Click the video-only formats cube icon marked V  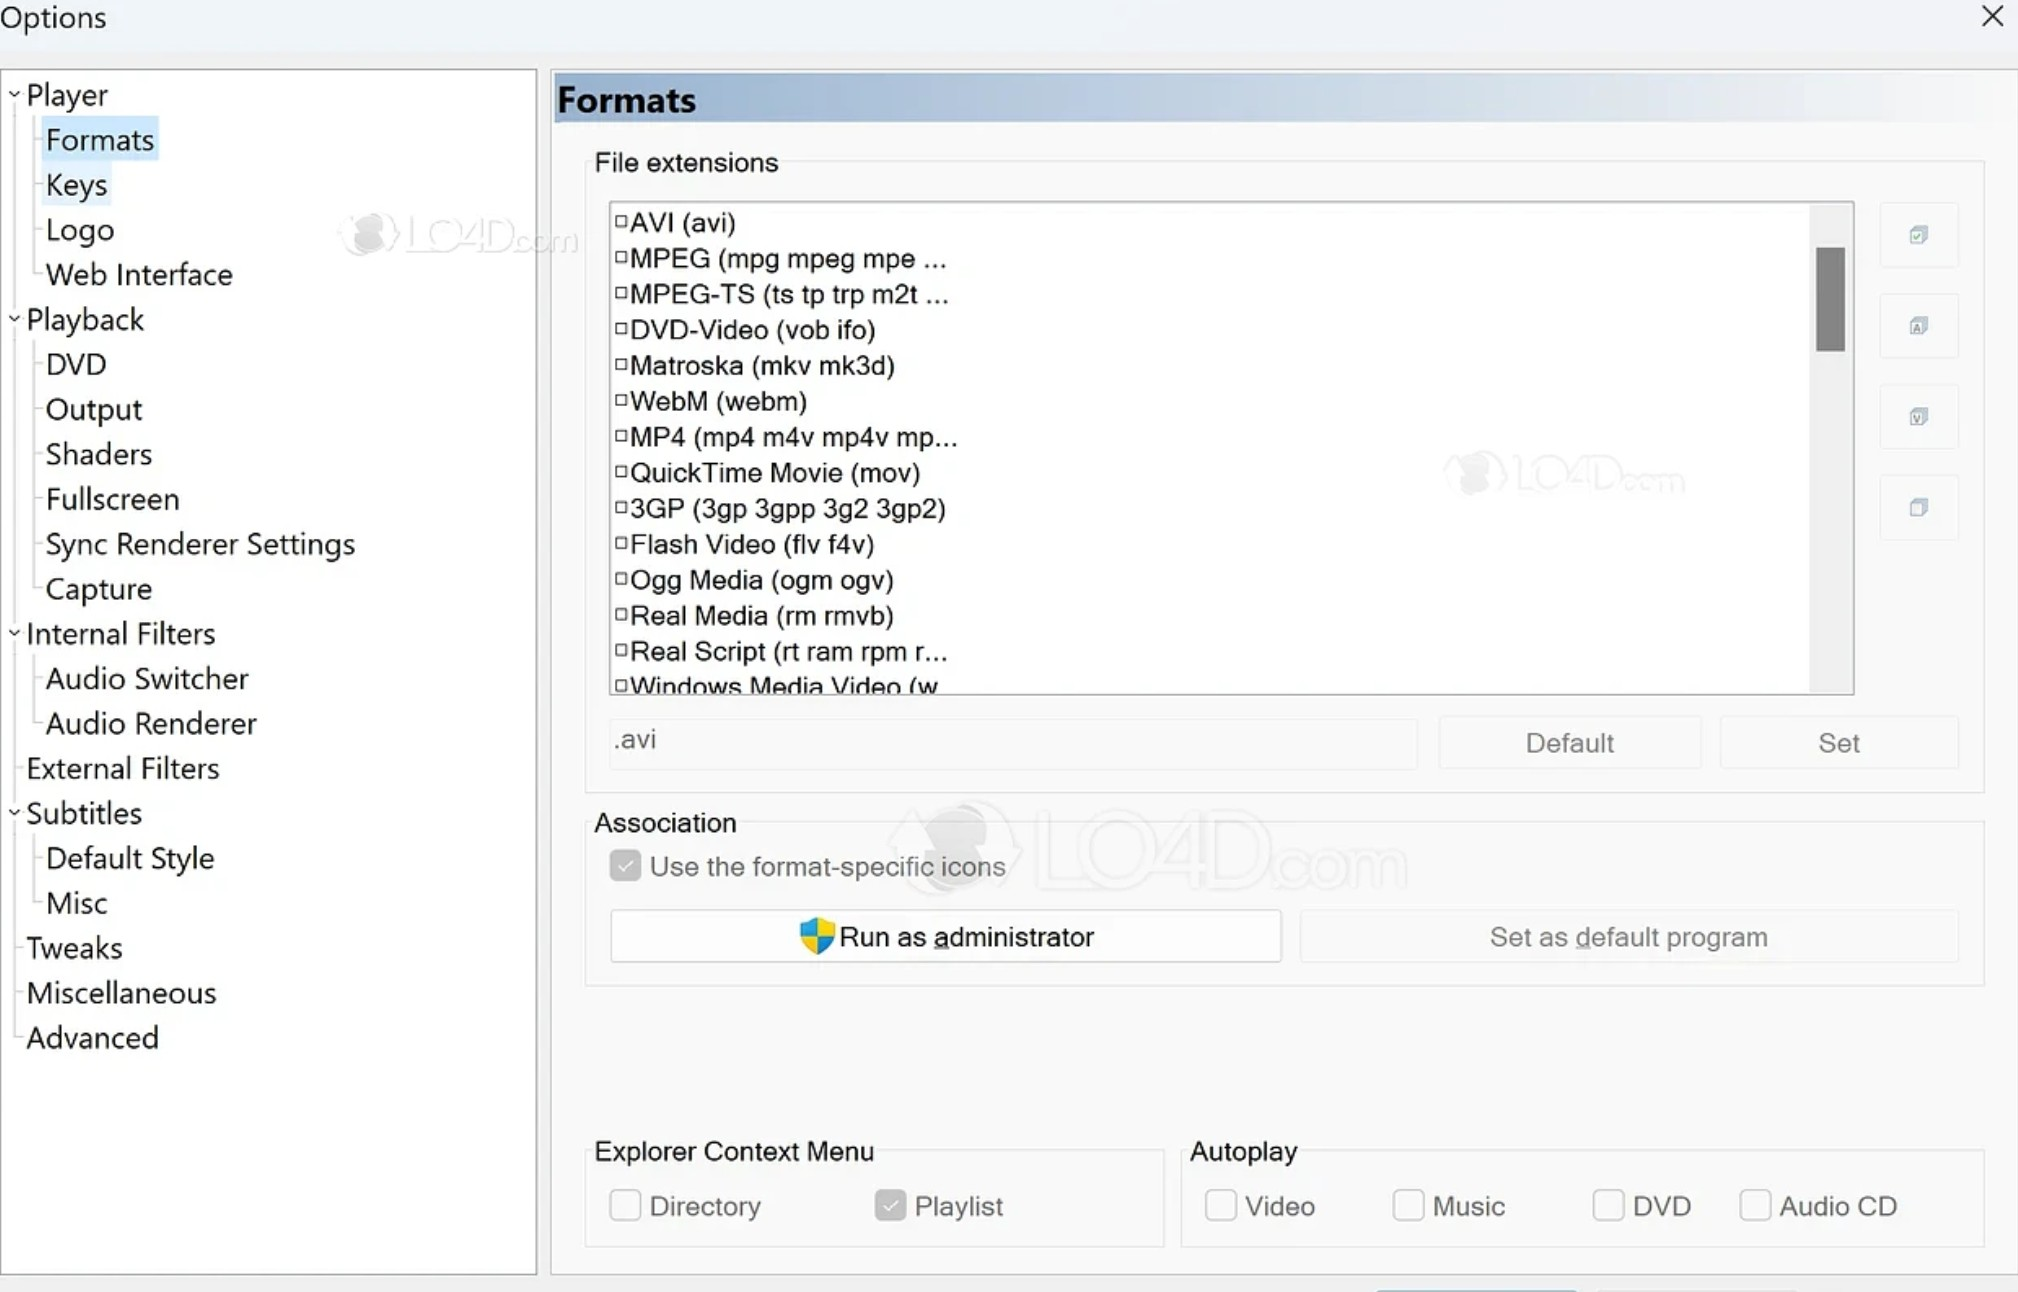pyautogui.click(x=1918, y=417)
